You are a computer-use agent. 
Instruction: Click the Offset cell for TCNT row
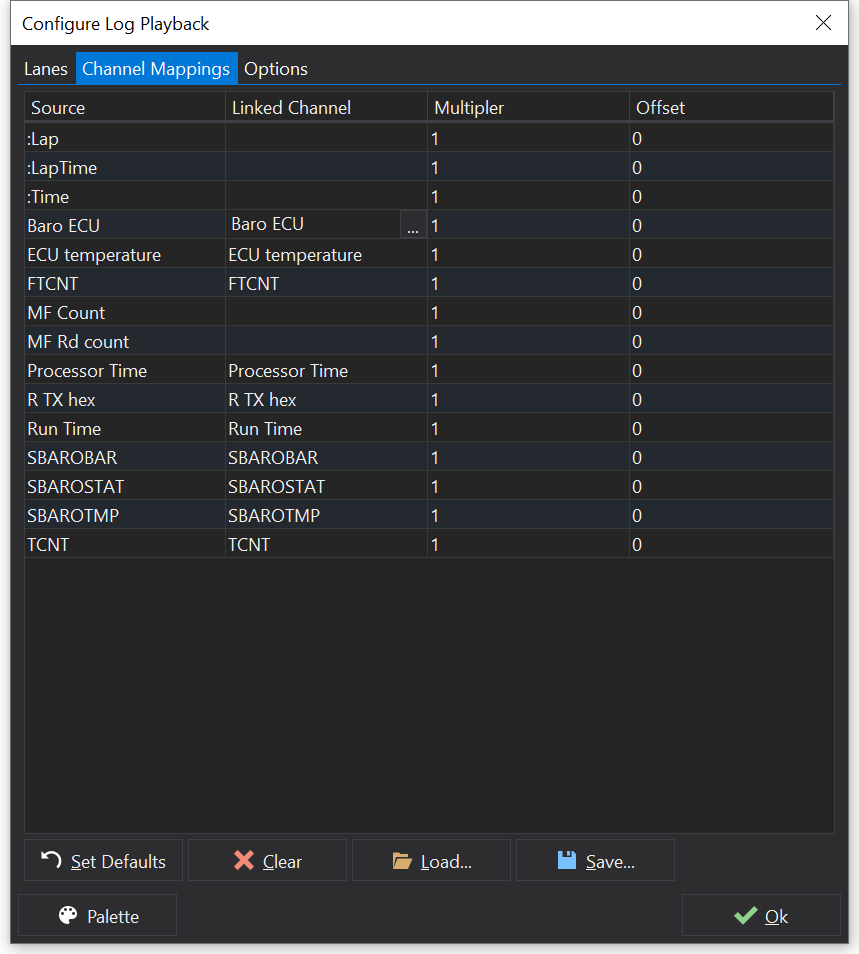click(731, 545)
